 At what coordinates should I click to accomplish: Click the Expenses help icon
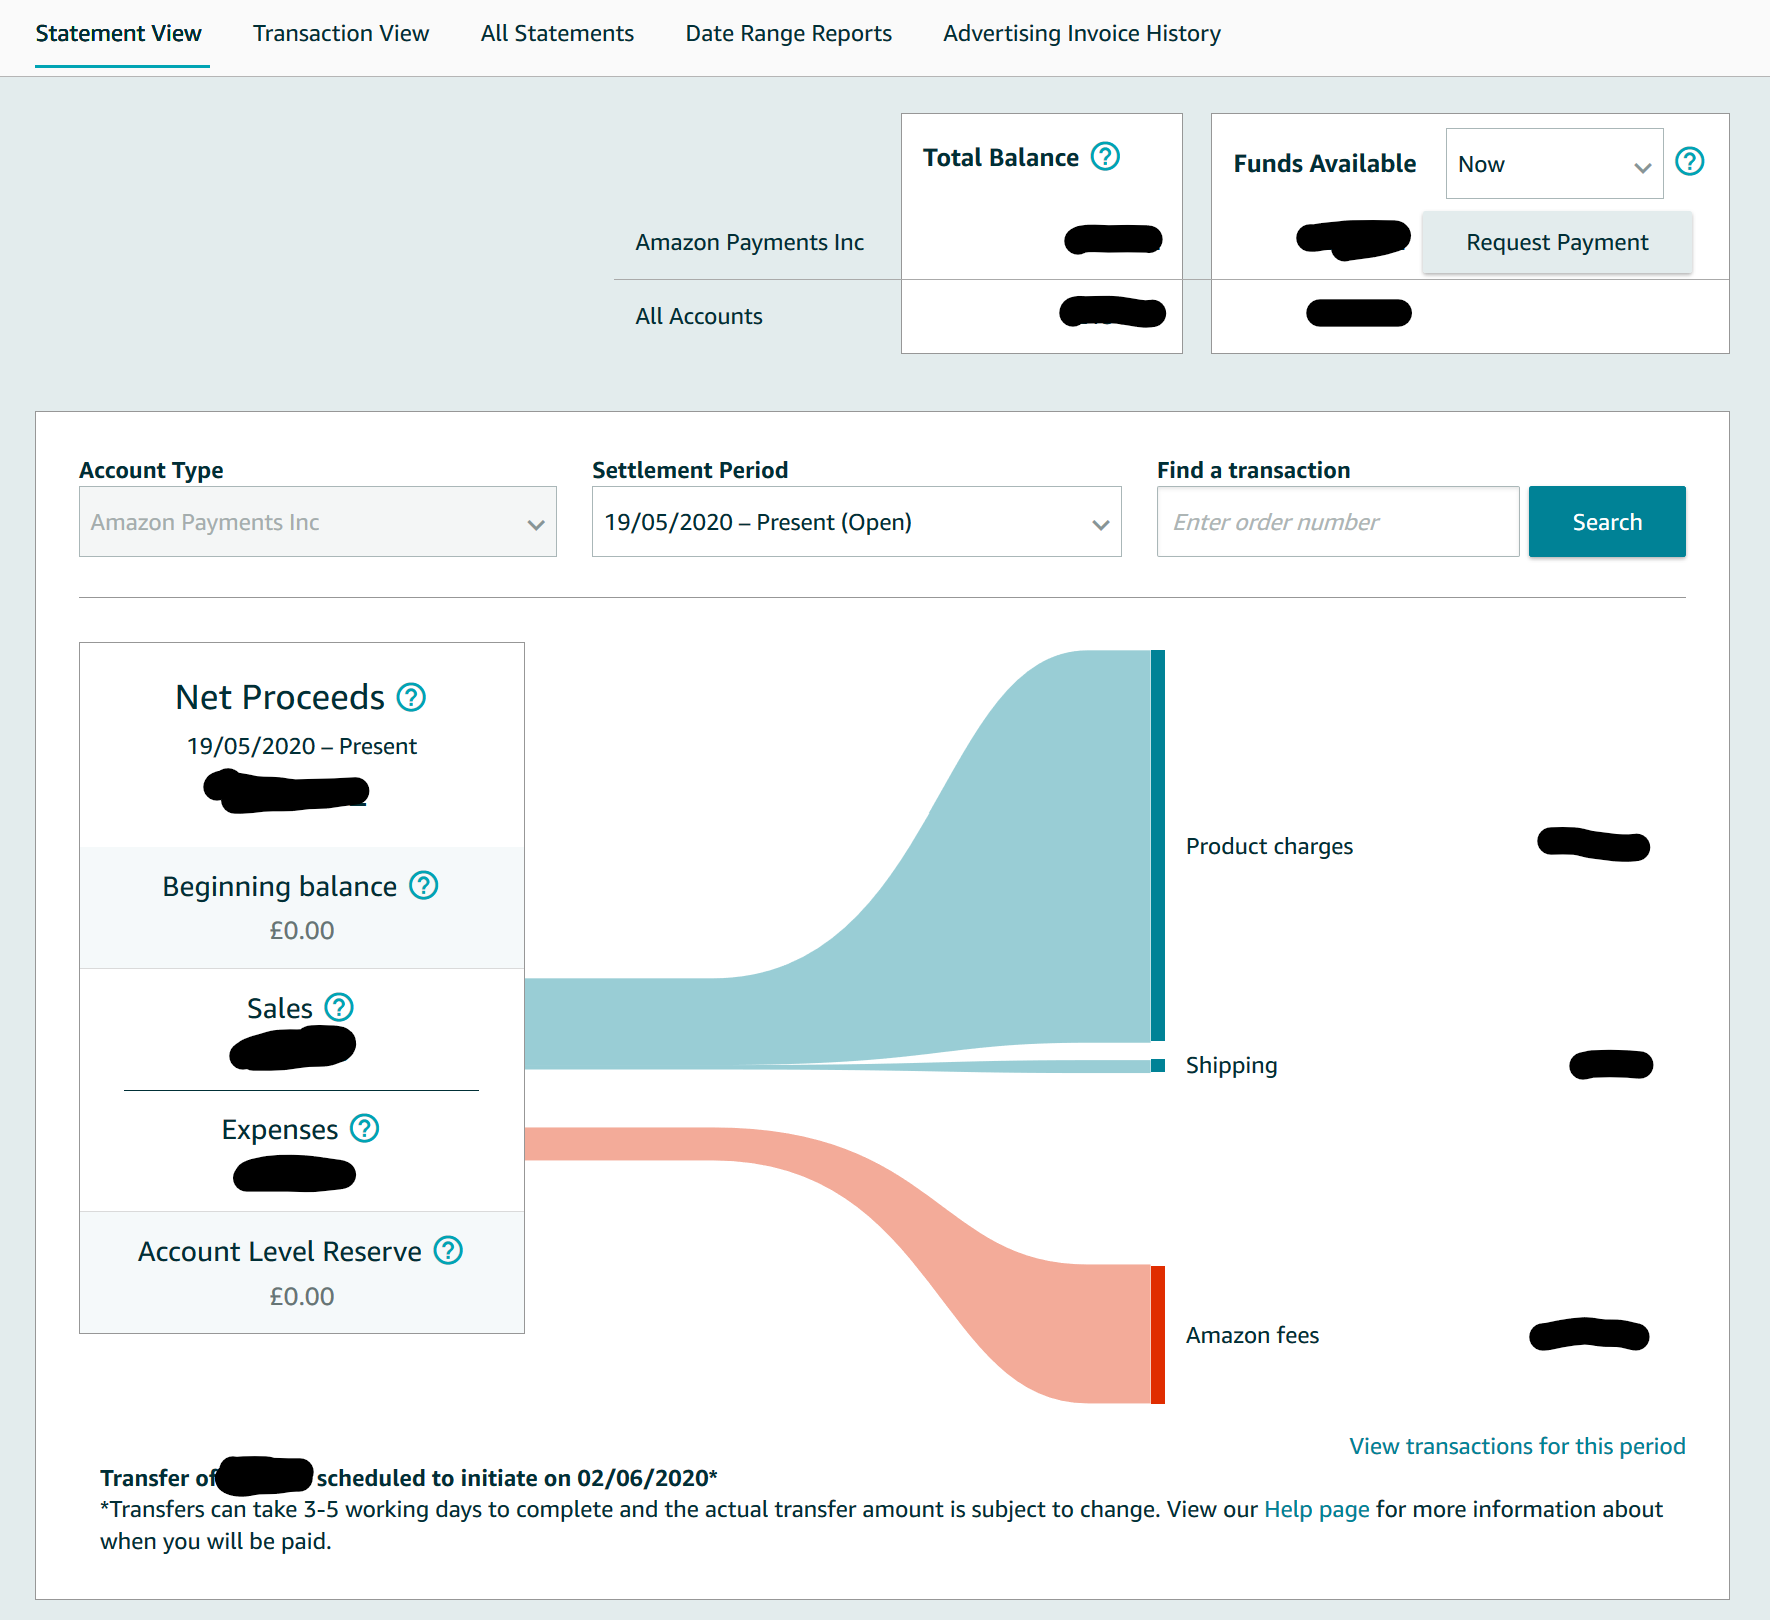364,1129
